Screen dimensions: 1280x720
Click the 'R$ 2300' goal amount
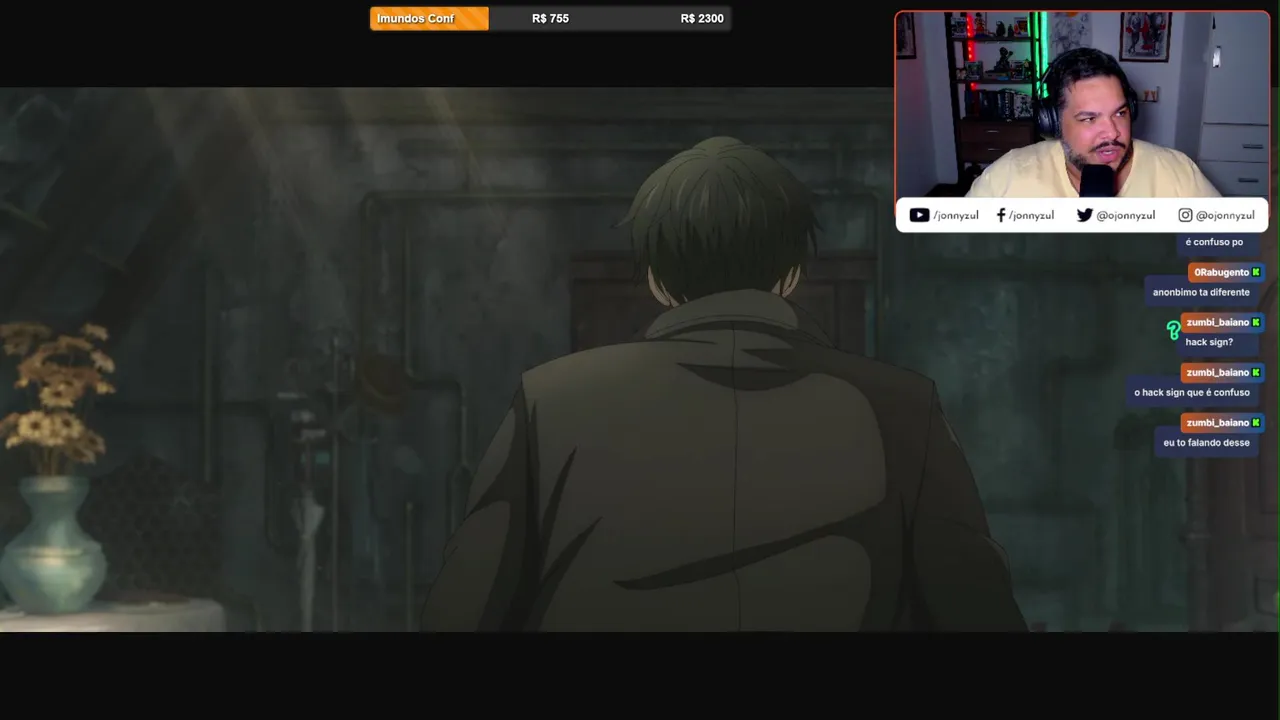pyautogui.click(x=702, y=18)
